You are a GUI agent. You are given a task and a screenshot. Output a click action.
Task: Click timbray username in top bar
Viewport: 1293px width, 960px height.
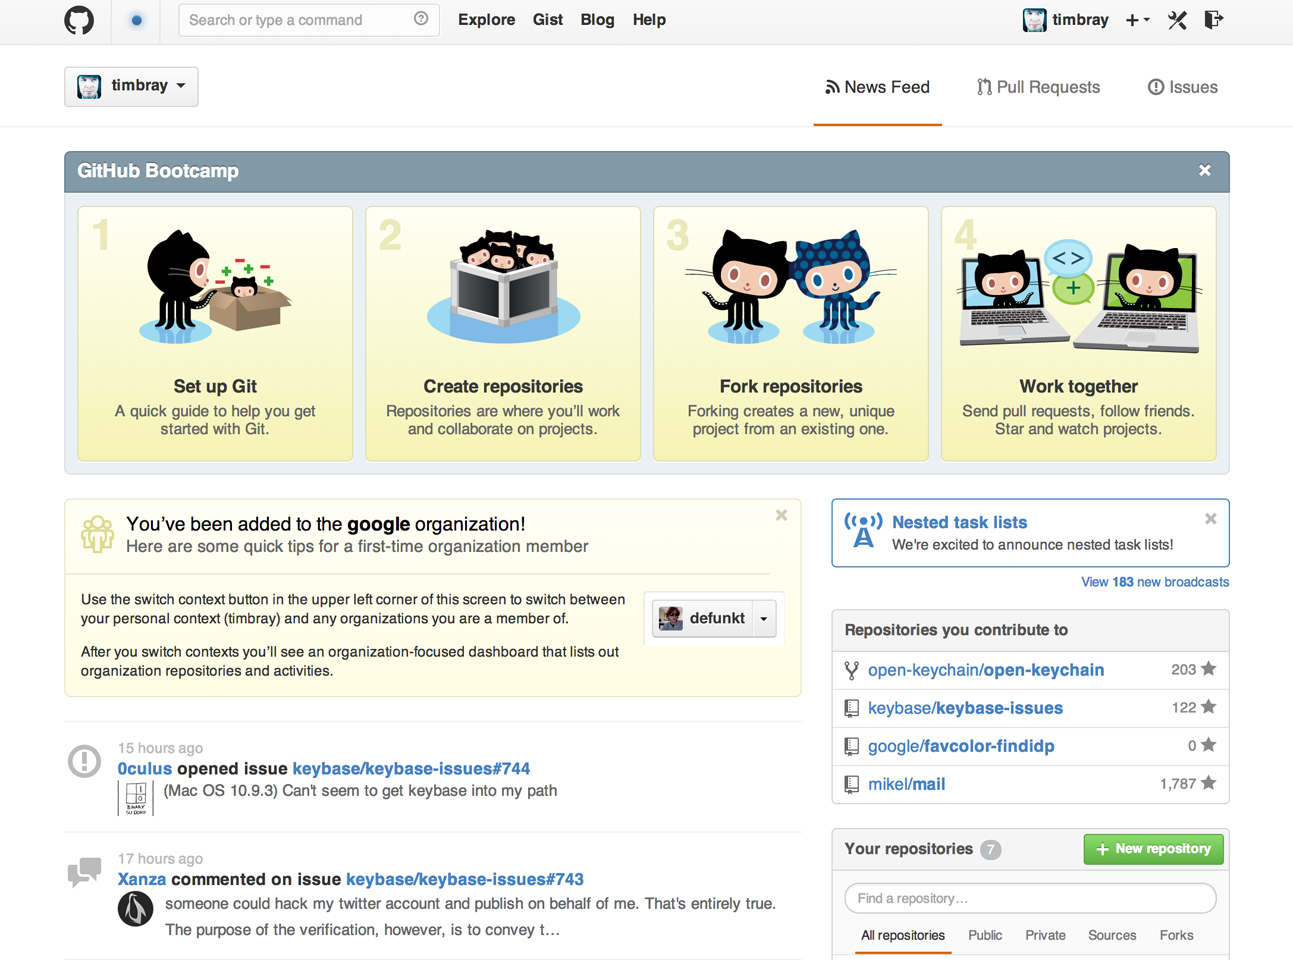click(x=1080, y=20)
